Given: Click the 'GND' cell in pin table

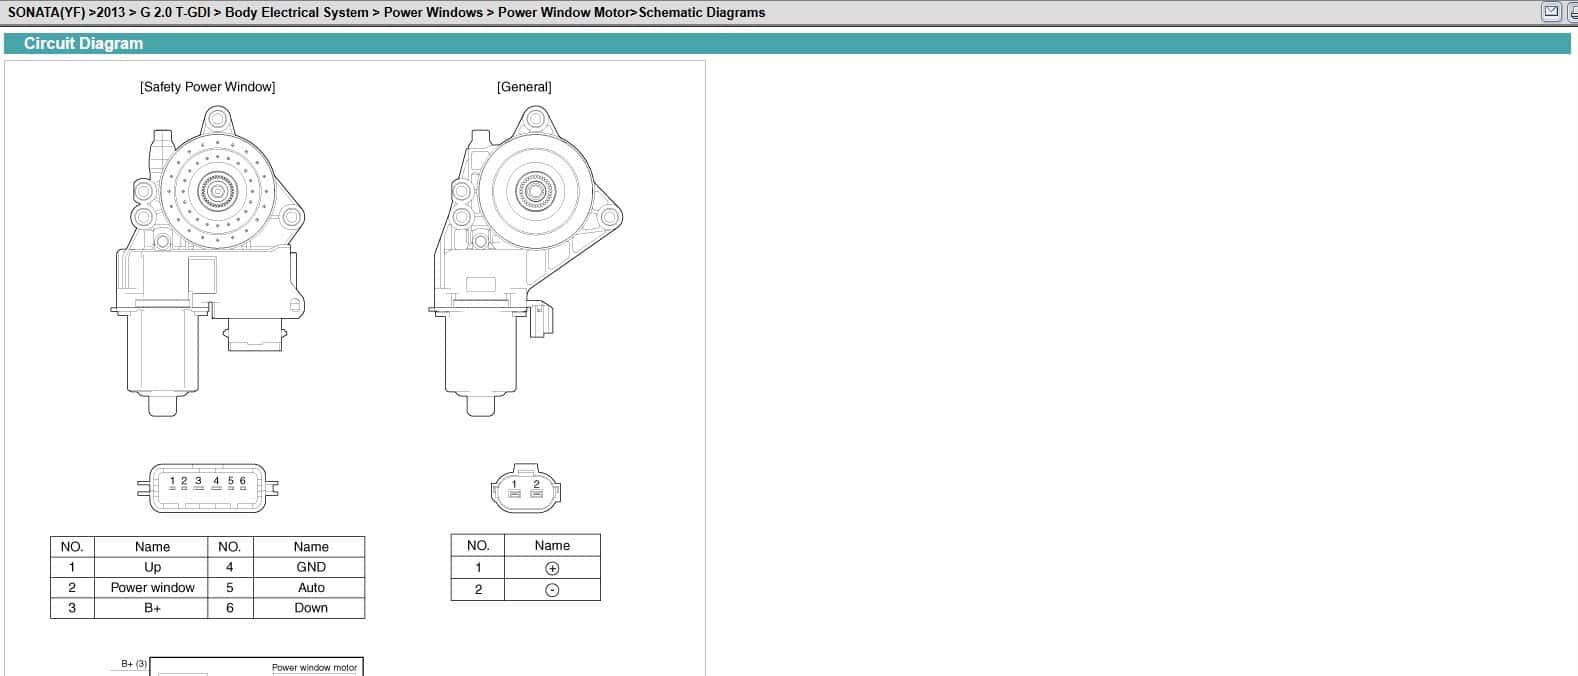Looking at the screenshot, I should click(311, 567).
